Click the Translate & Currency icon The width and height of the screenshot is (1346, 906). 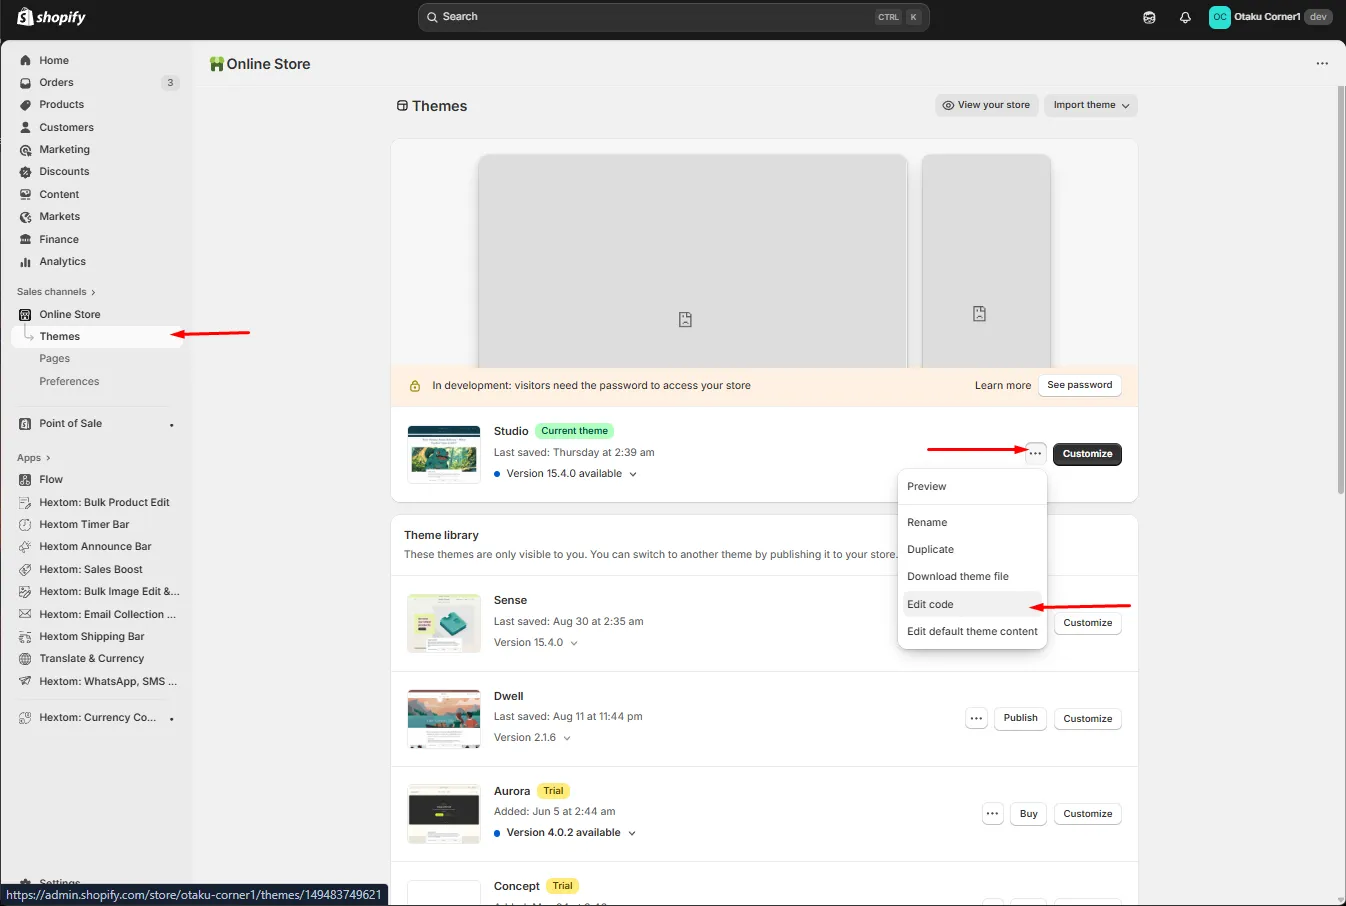[x=26, y=659]
